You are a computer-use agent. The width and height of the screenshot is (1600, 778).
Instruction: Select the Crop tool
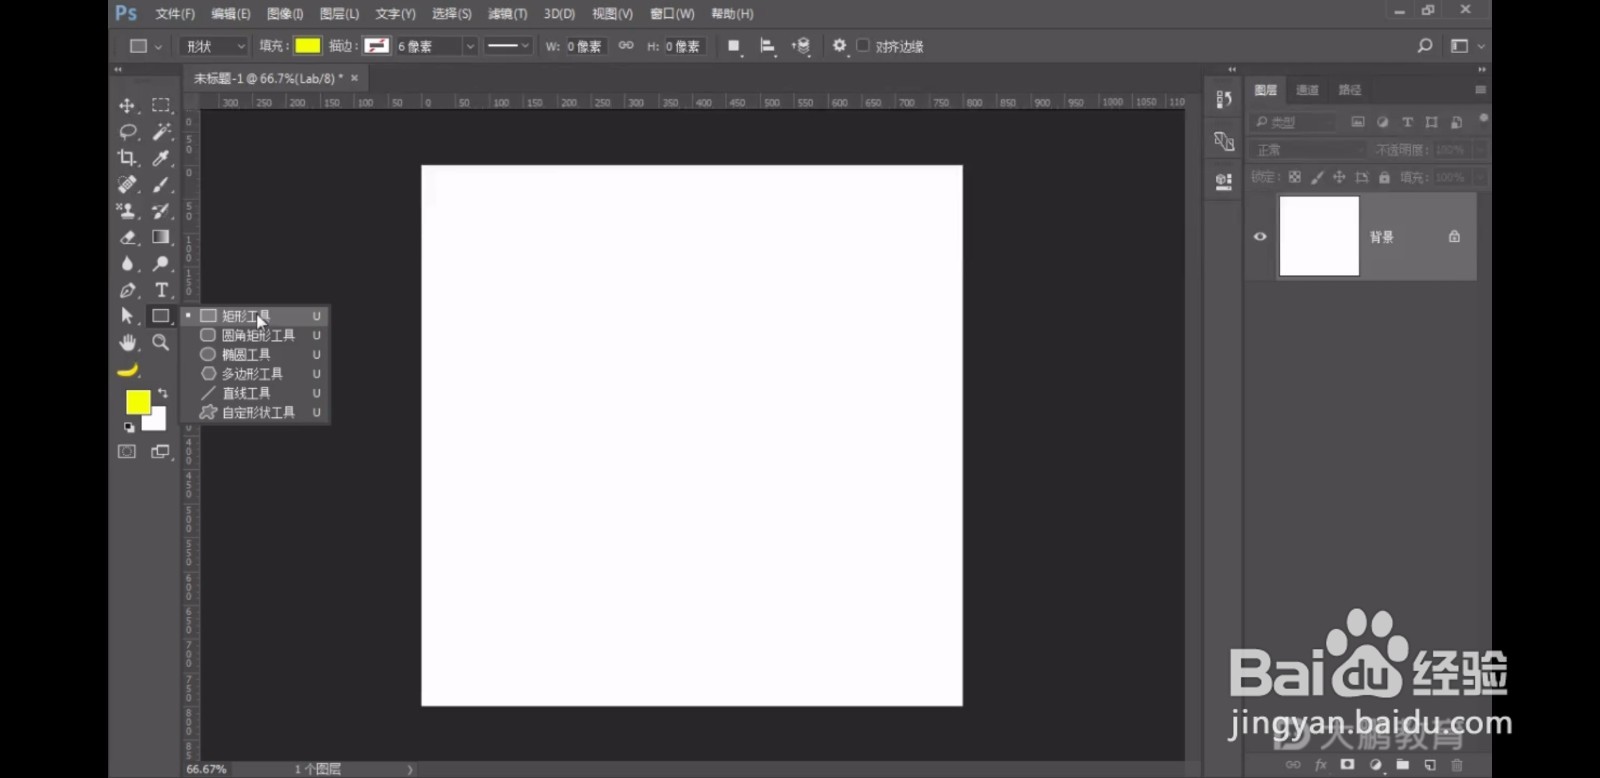pyautogui.click(x=127, y=158)
